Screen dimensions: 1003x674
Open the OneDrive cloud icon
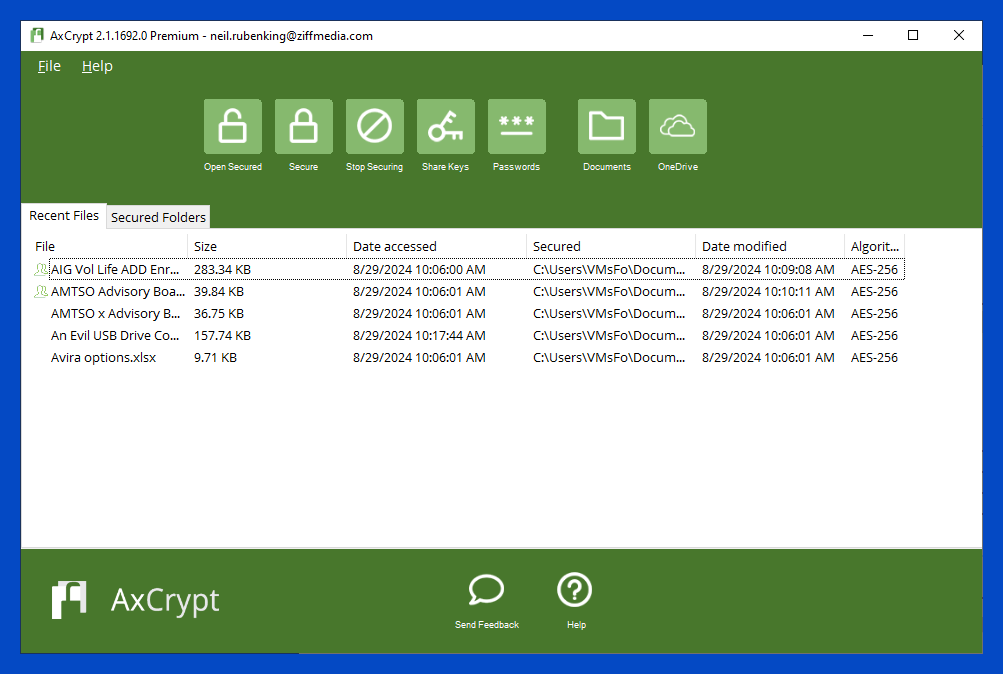(x=678, y=126)
